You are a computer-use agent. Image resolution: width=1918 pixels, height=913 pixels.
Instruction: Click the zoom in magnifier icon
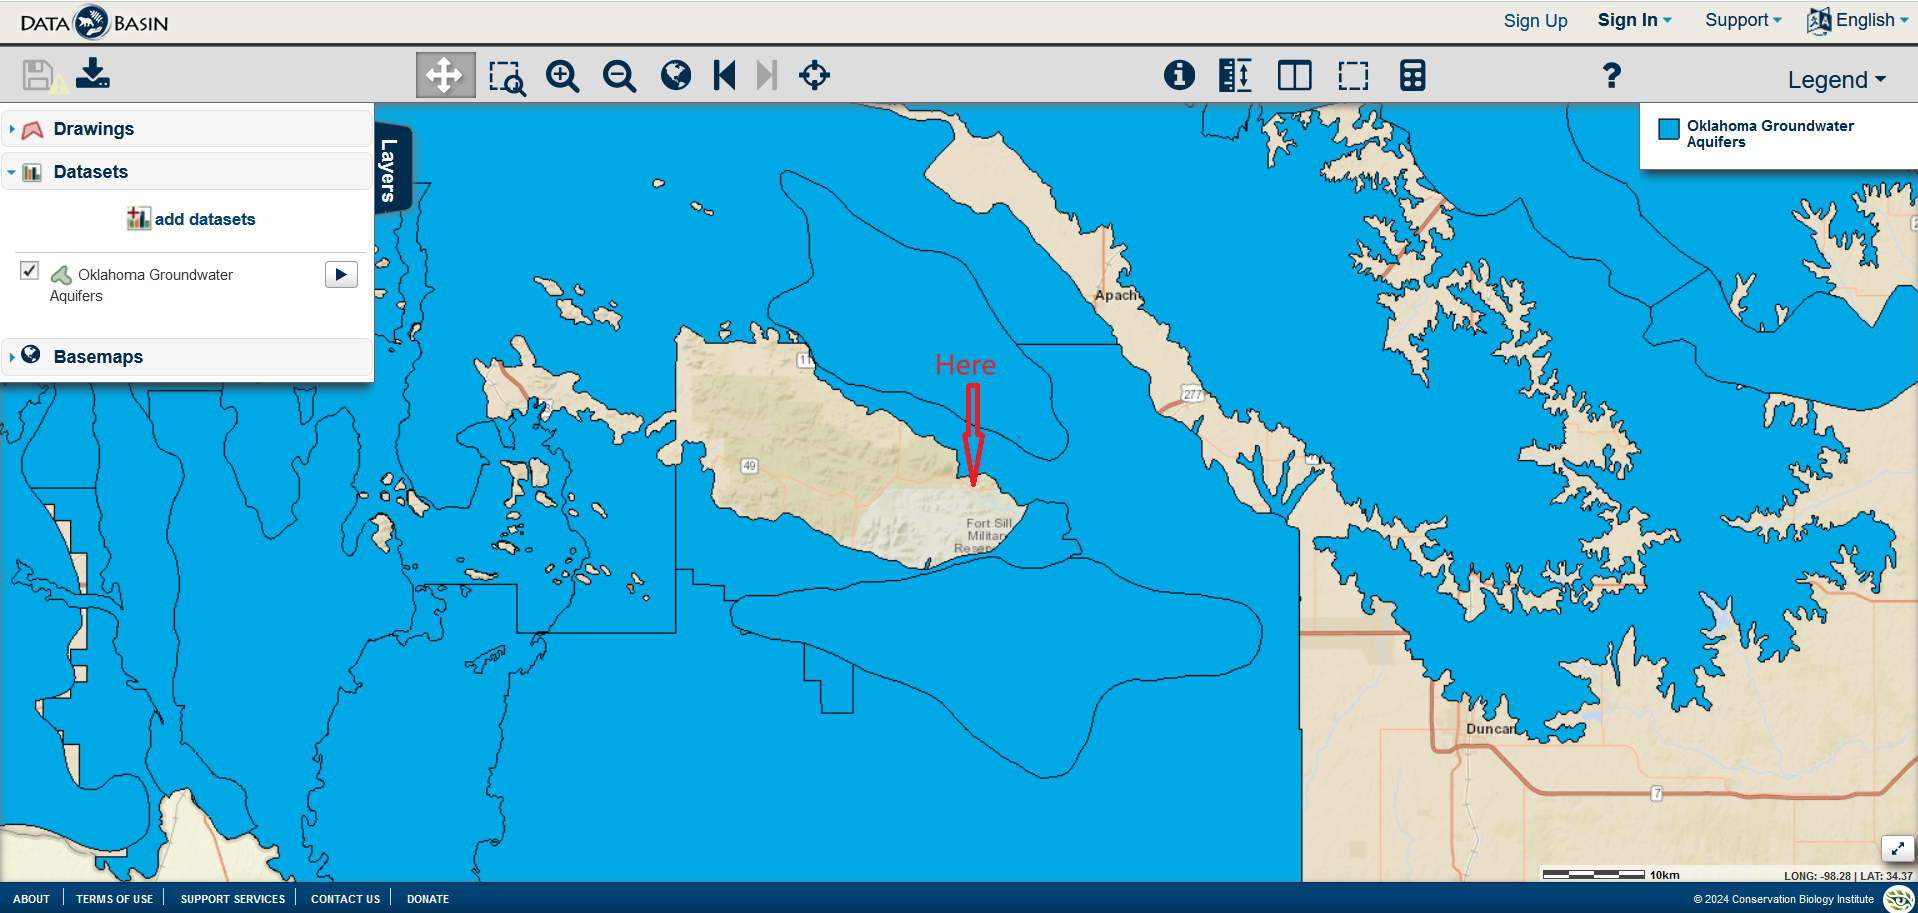(563, 76)
